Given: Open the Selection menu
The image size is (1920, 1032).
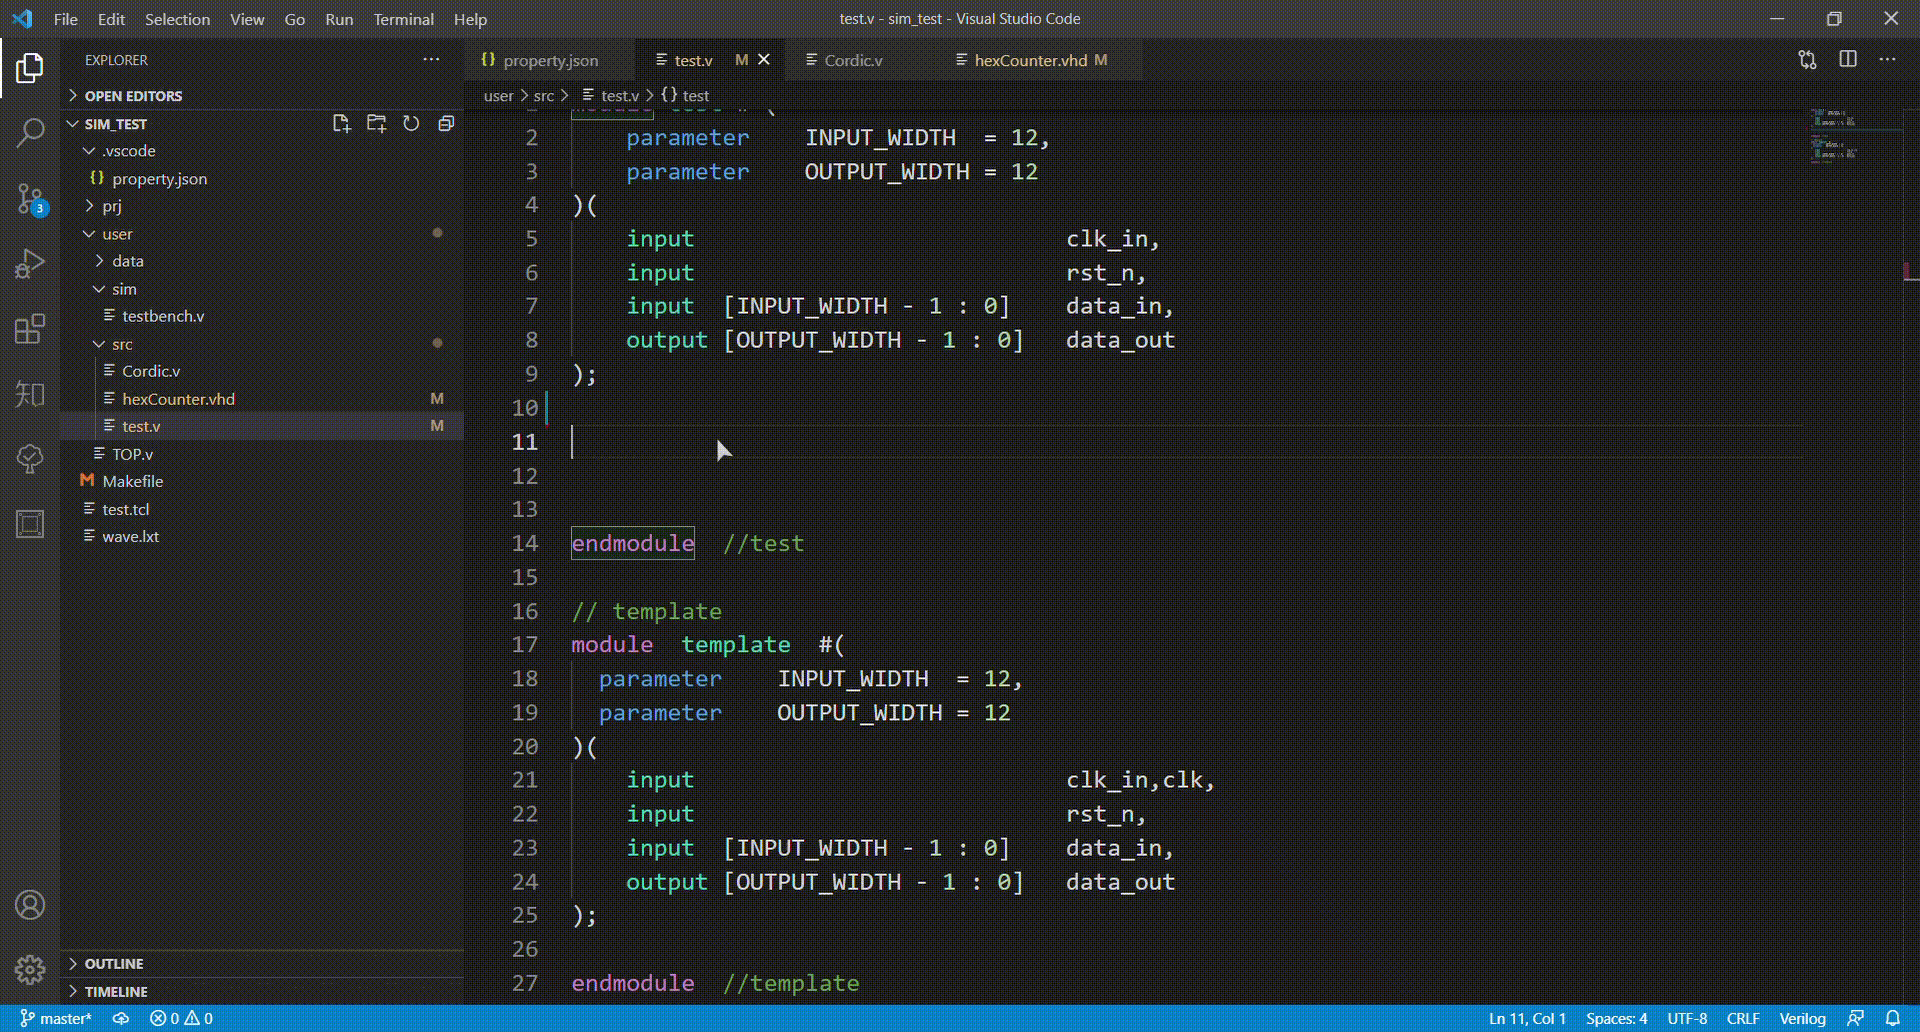Looking at the screenshot, I should tap(177, 19).
